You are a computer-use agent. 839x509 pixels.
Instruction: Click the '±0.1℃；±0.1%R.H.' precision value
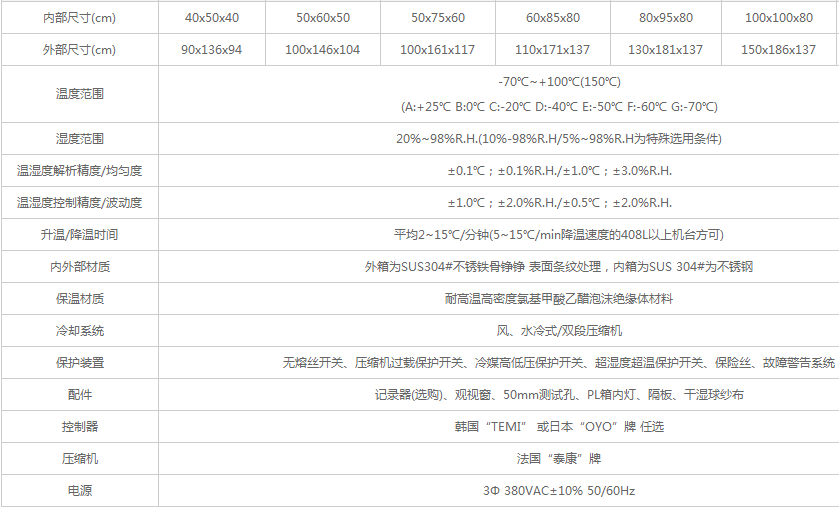560,171
